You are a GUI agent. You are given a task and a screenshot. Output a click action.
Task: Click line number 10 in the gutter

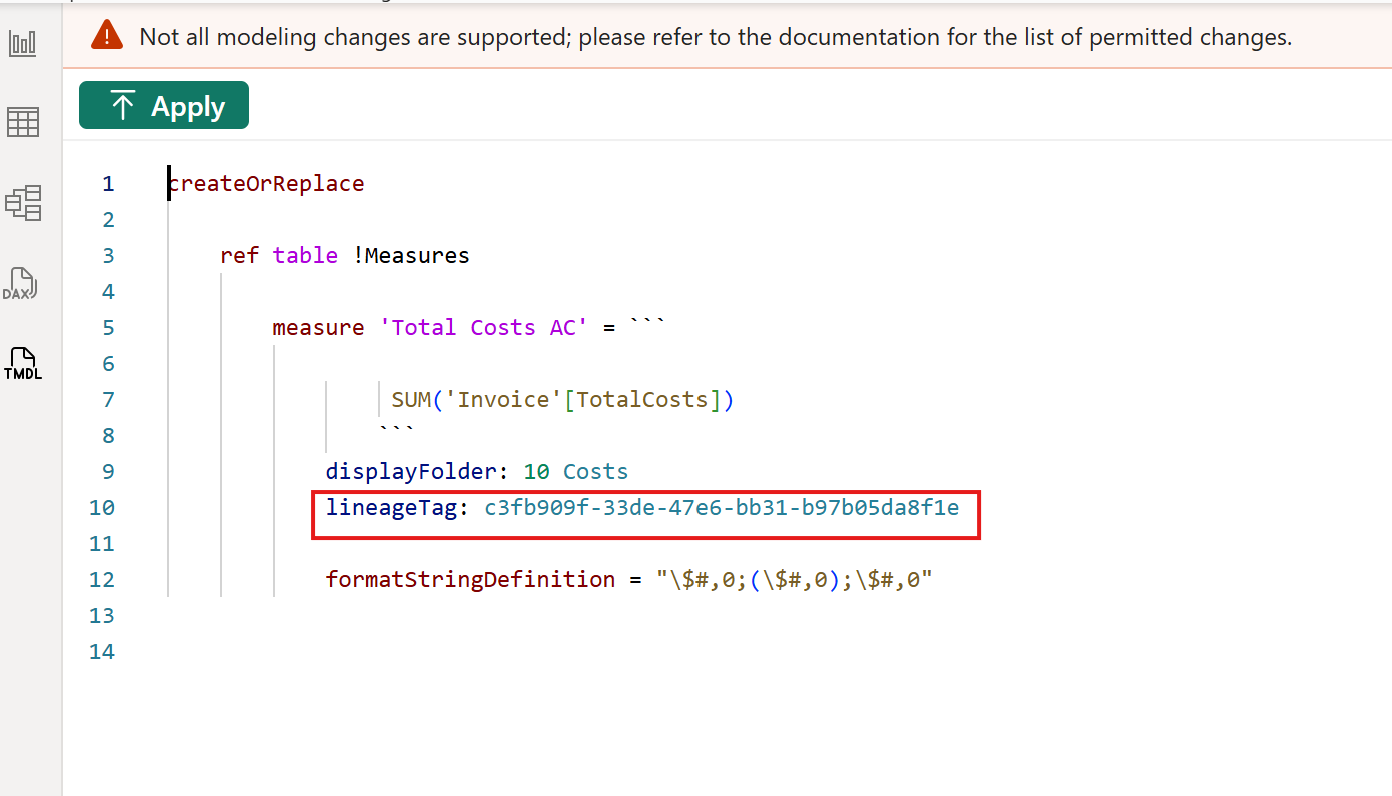coord(101,507)
